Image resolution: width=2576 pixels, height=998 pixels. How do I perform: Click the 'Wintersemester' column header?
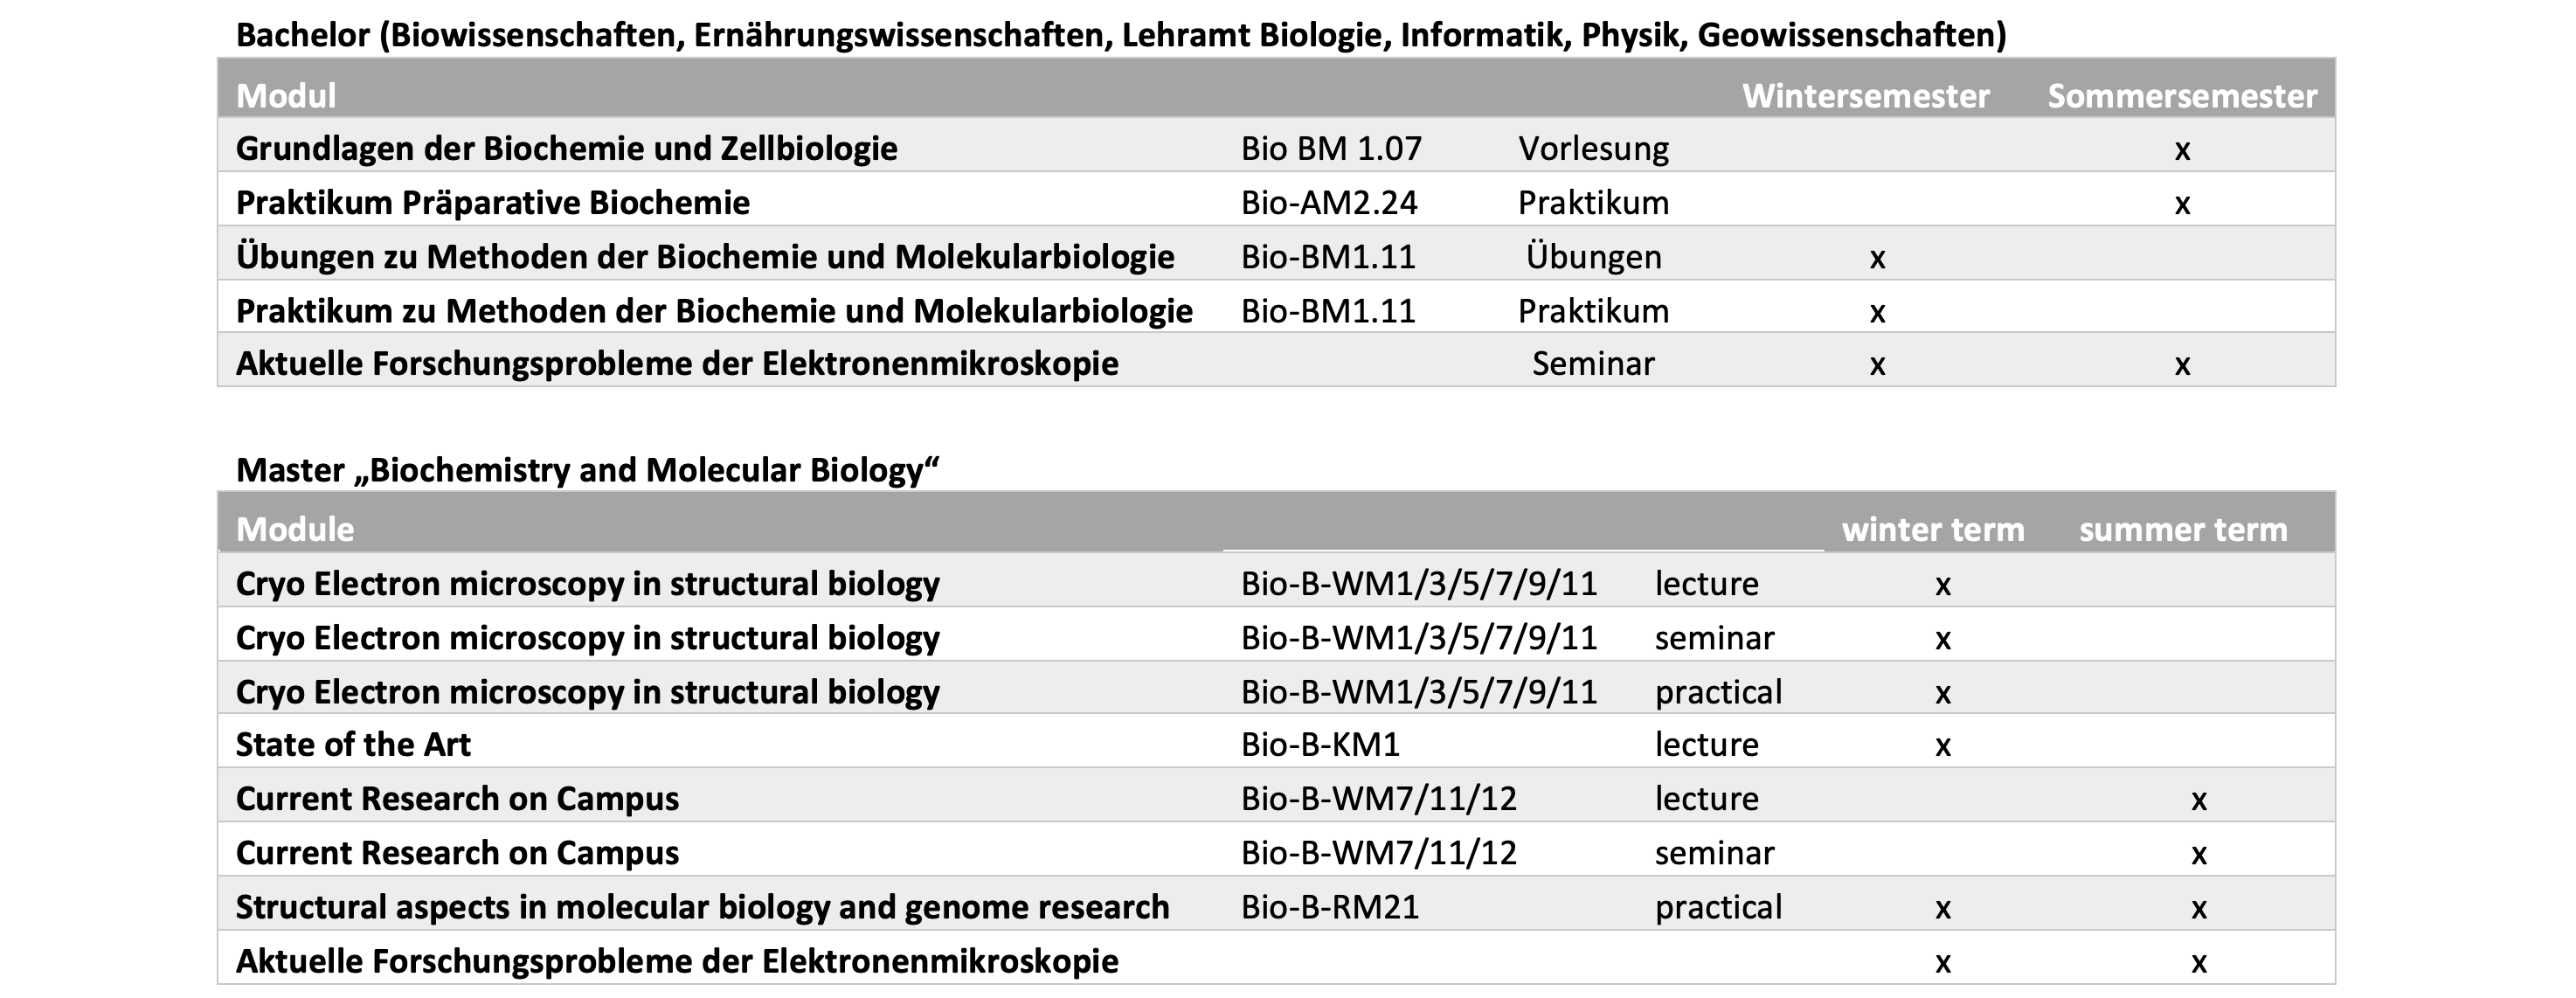[1865, 96]
